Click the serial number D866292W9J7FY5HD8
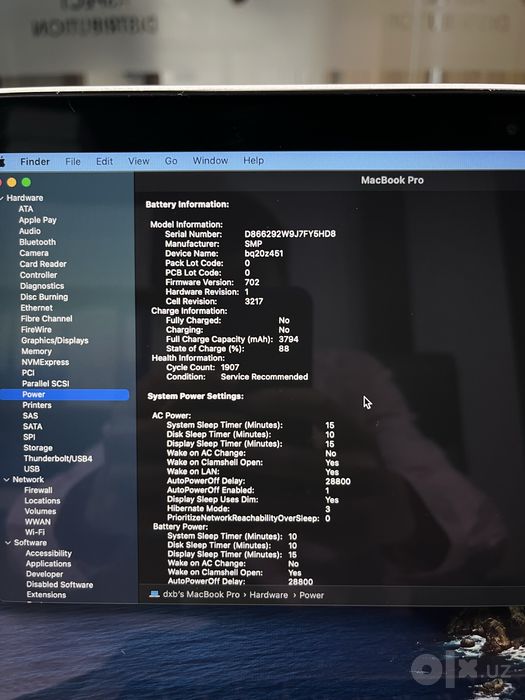 pos(290,234)
